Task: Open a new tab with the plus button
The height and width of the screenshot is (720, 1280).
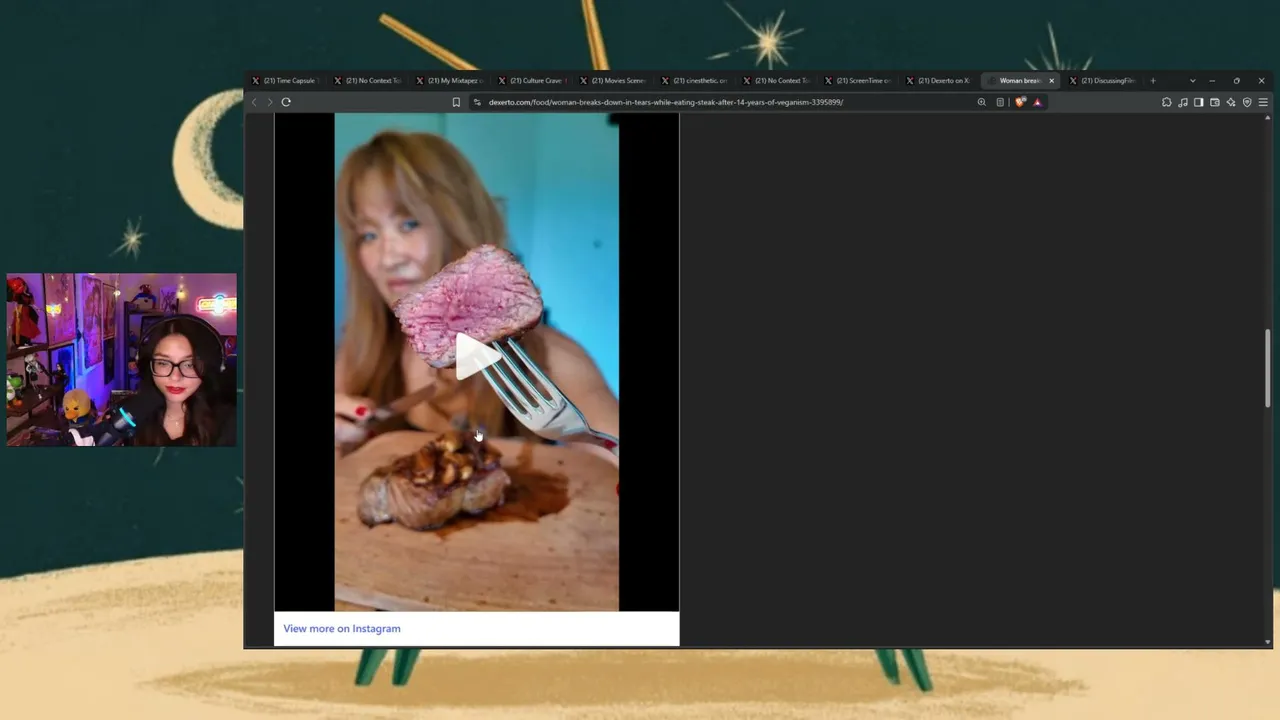Action: coord(1153,81)
